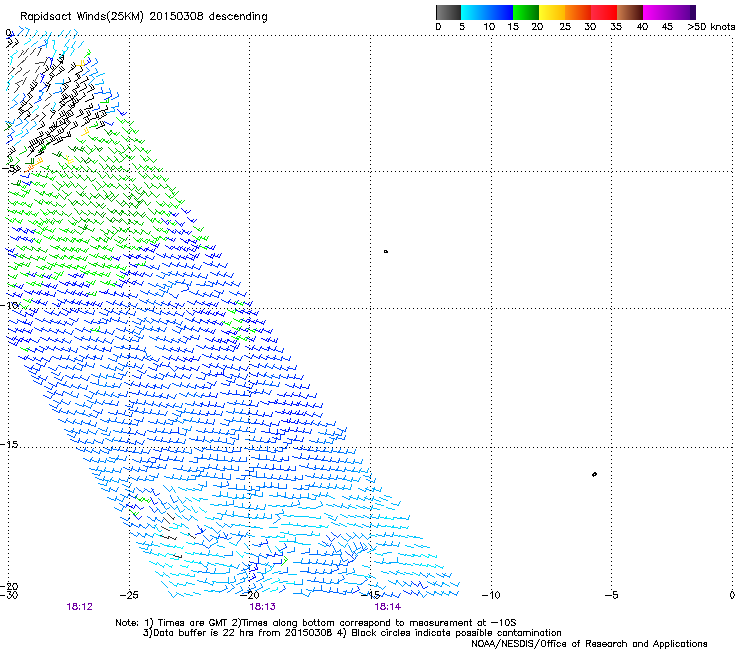Select the green 15-20 knots legend swatch
Screen dimensions: 740x650
[526, 12]
